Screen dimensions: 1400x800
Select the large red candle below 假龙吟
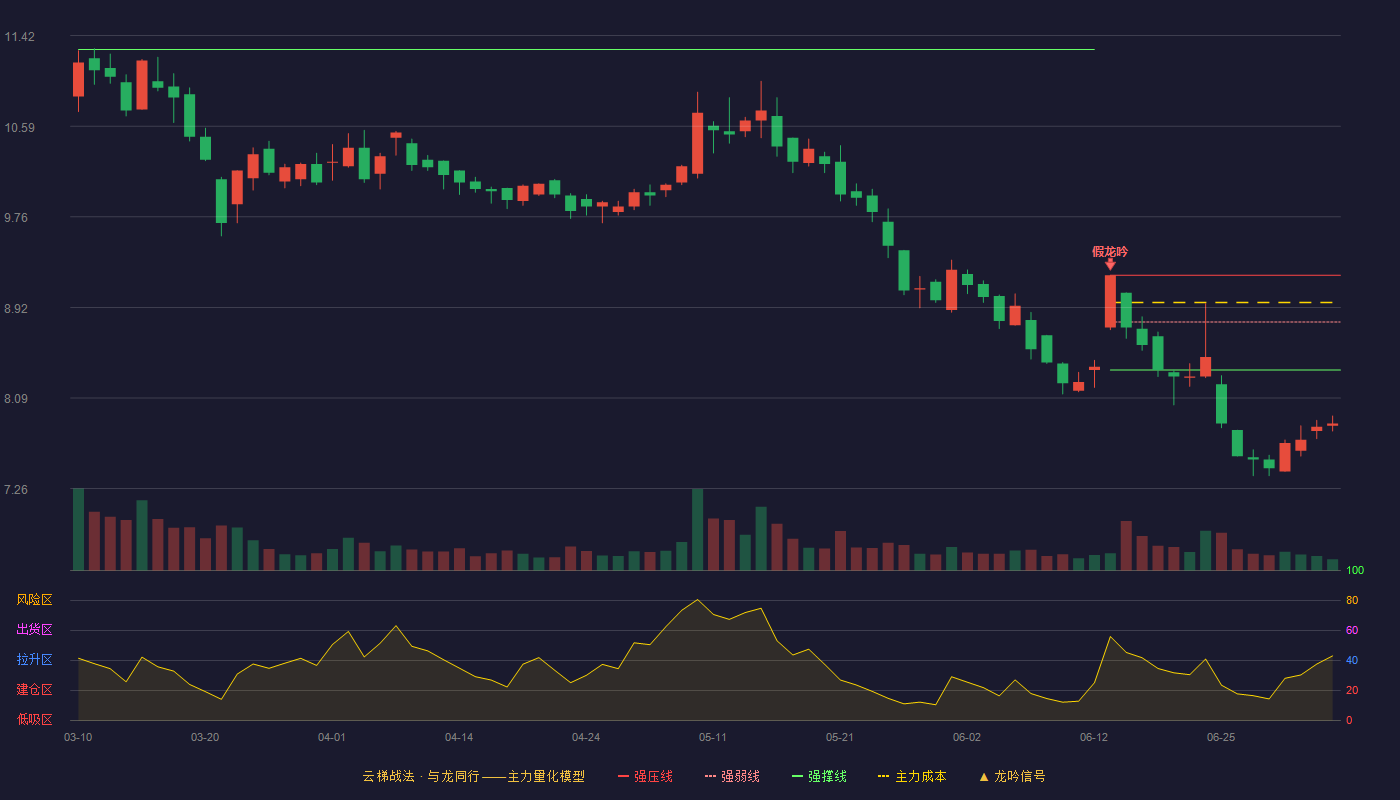click(x=1110, y=301)
